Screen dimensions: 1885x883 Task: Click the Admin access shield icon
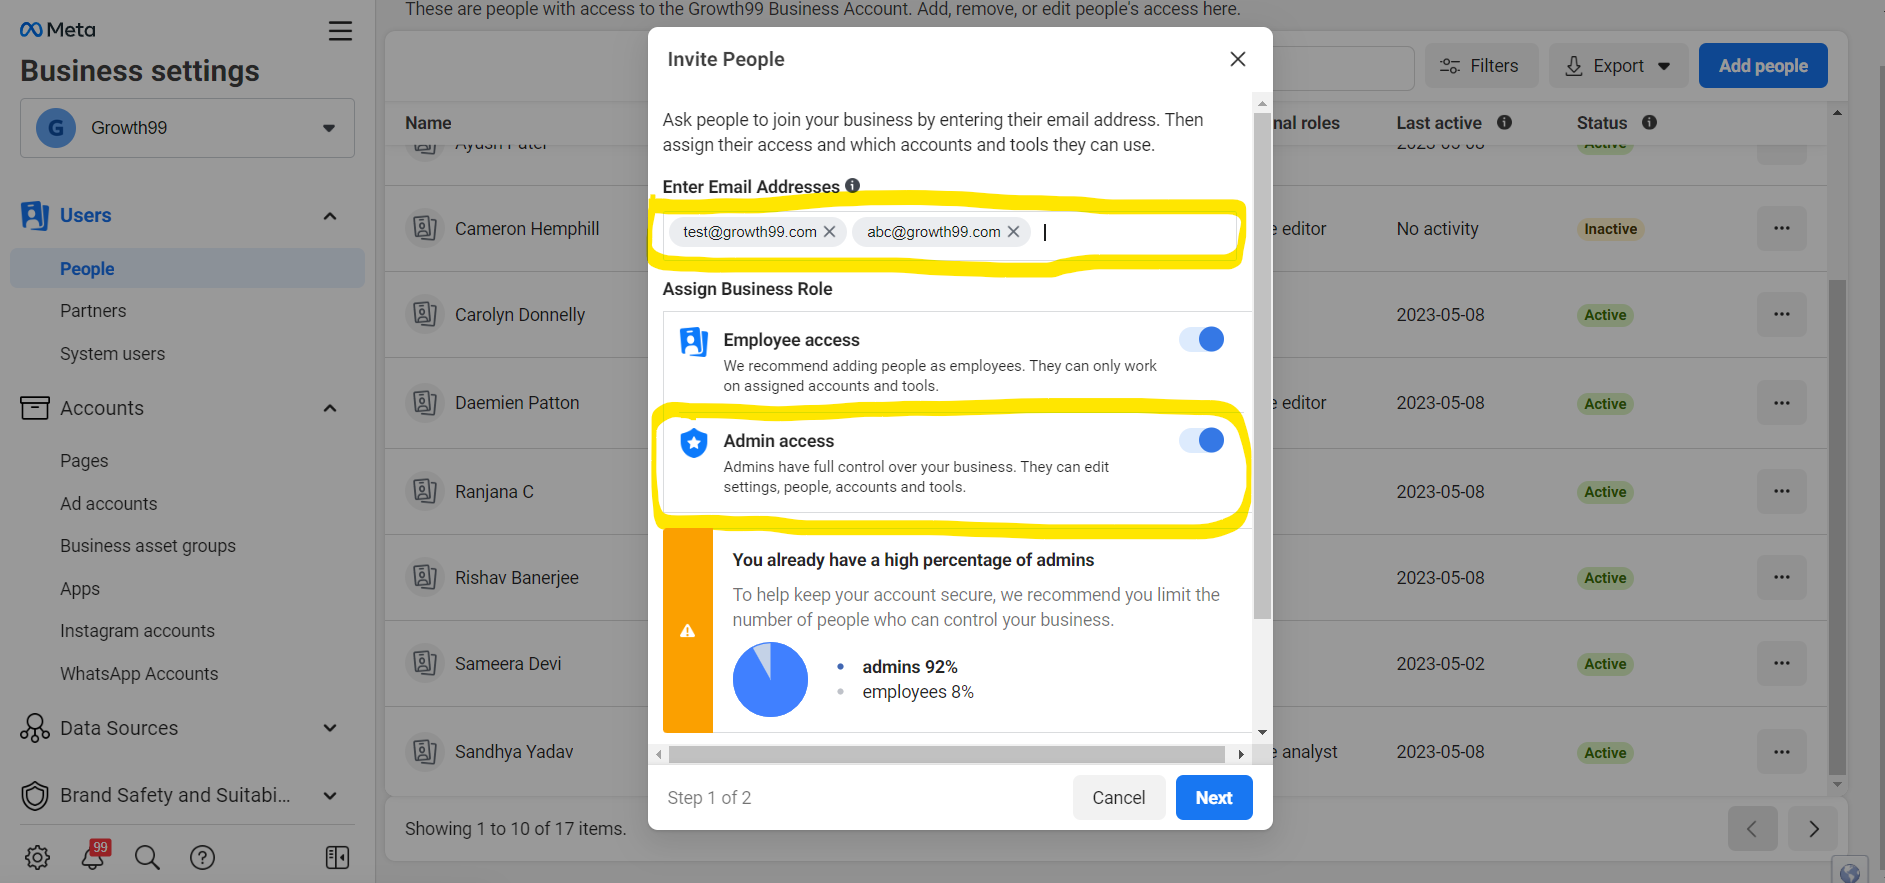coord(694,442)
